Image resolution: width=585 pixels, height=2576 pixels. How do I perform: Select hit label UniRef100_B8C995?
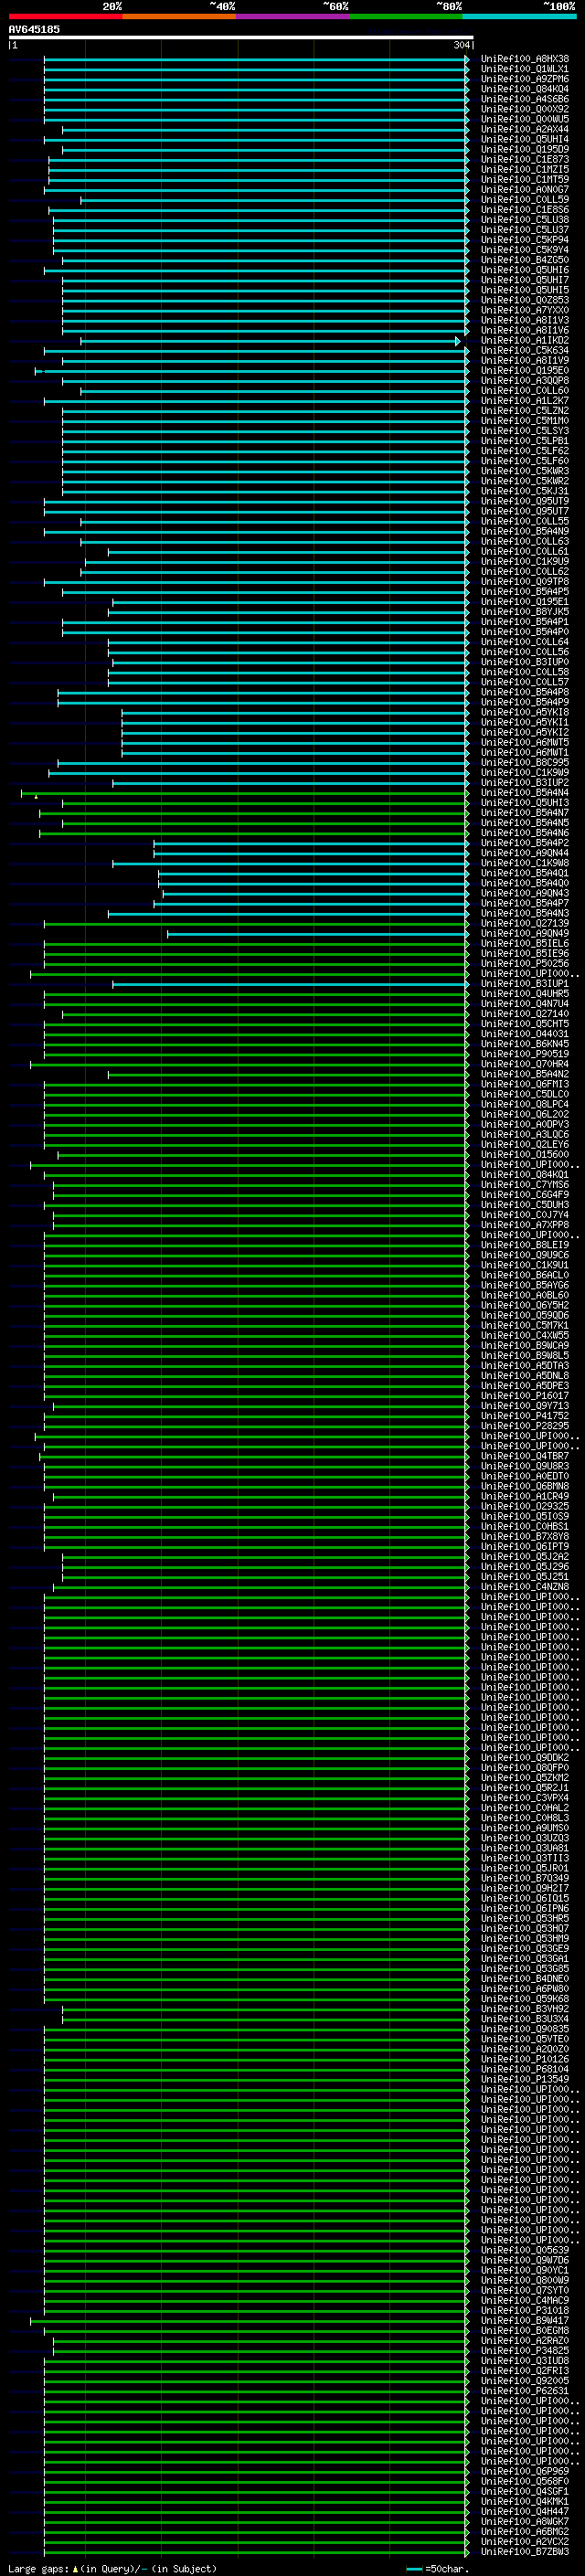(525, 763)
